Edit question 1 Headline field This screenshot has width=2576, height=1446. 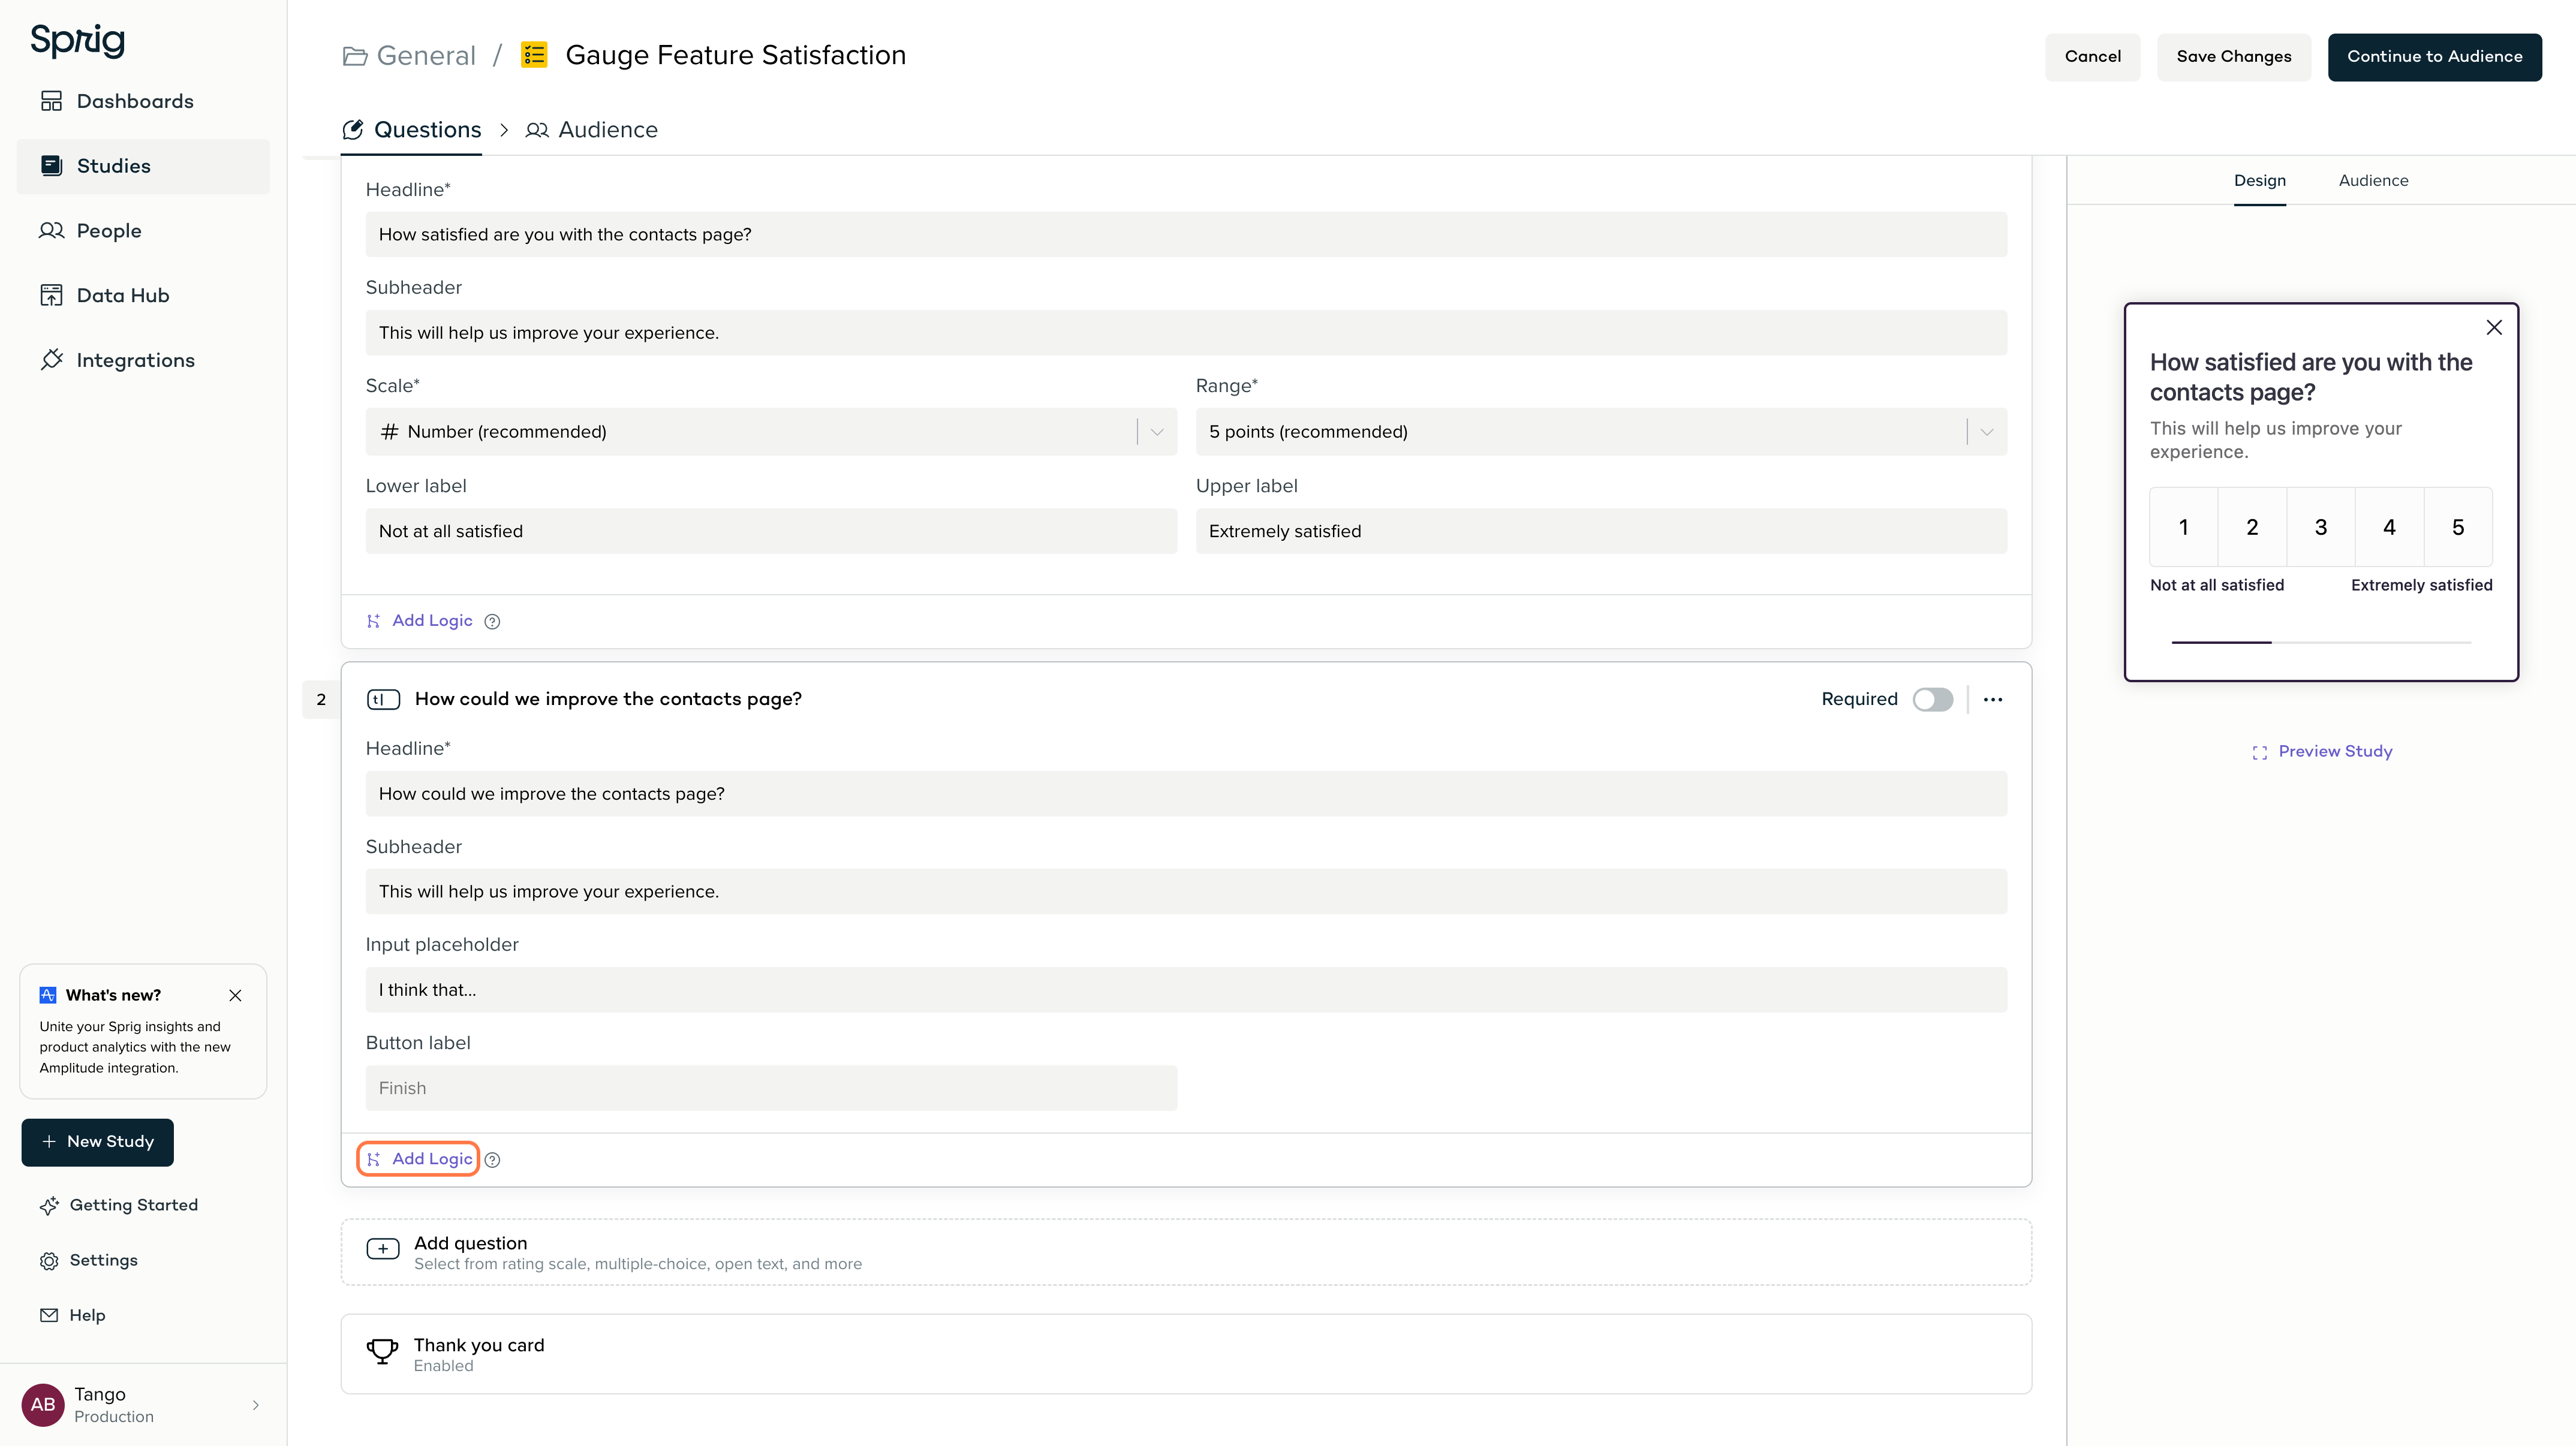pyautogui.click(x=1186, y=234)
